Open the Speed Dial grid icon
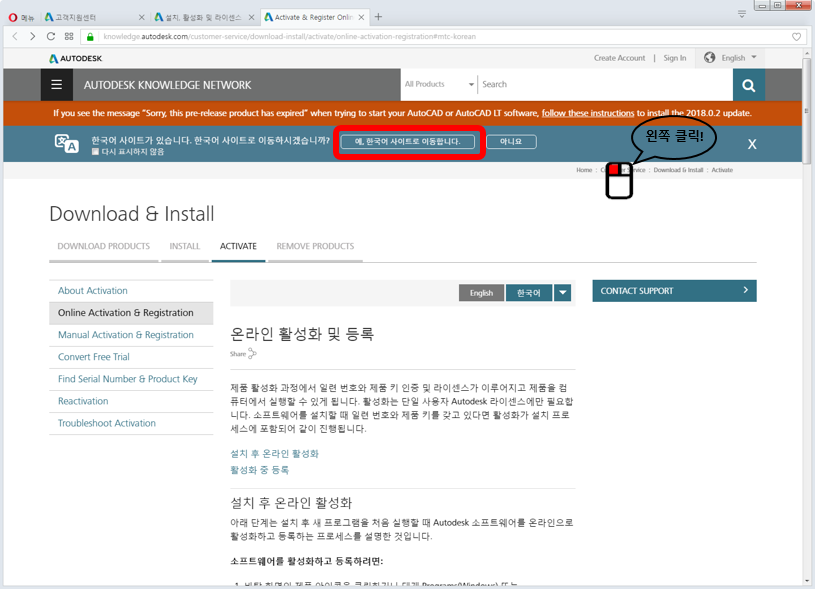 pos(69,36)
